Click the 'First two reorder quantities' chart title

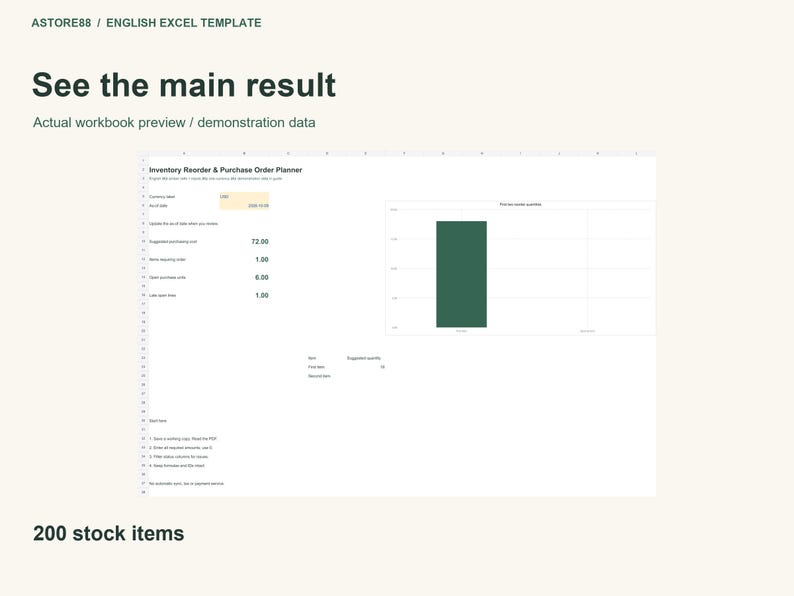521,205
